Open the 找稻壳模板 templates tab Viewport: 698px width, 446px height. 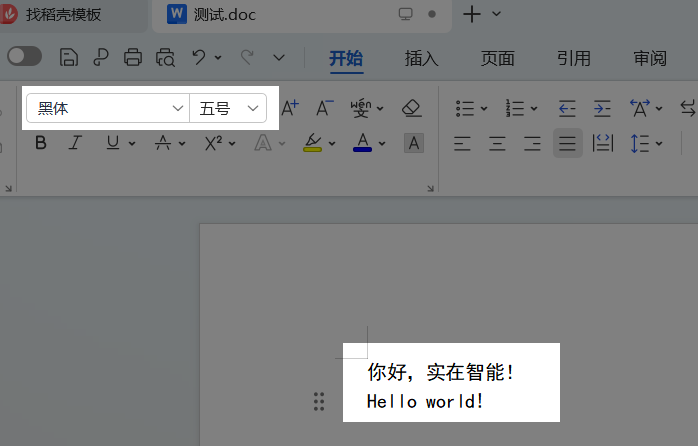click(x=62, y=14)
